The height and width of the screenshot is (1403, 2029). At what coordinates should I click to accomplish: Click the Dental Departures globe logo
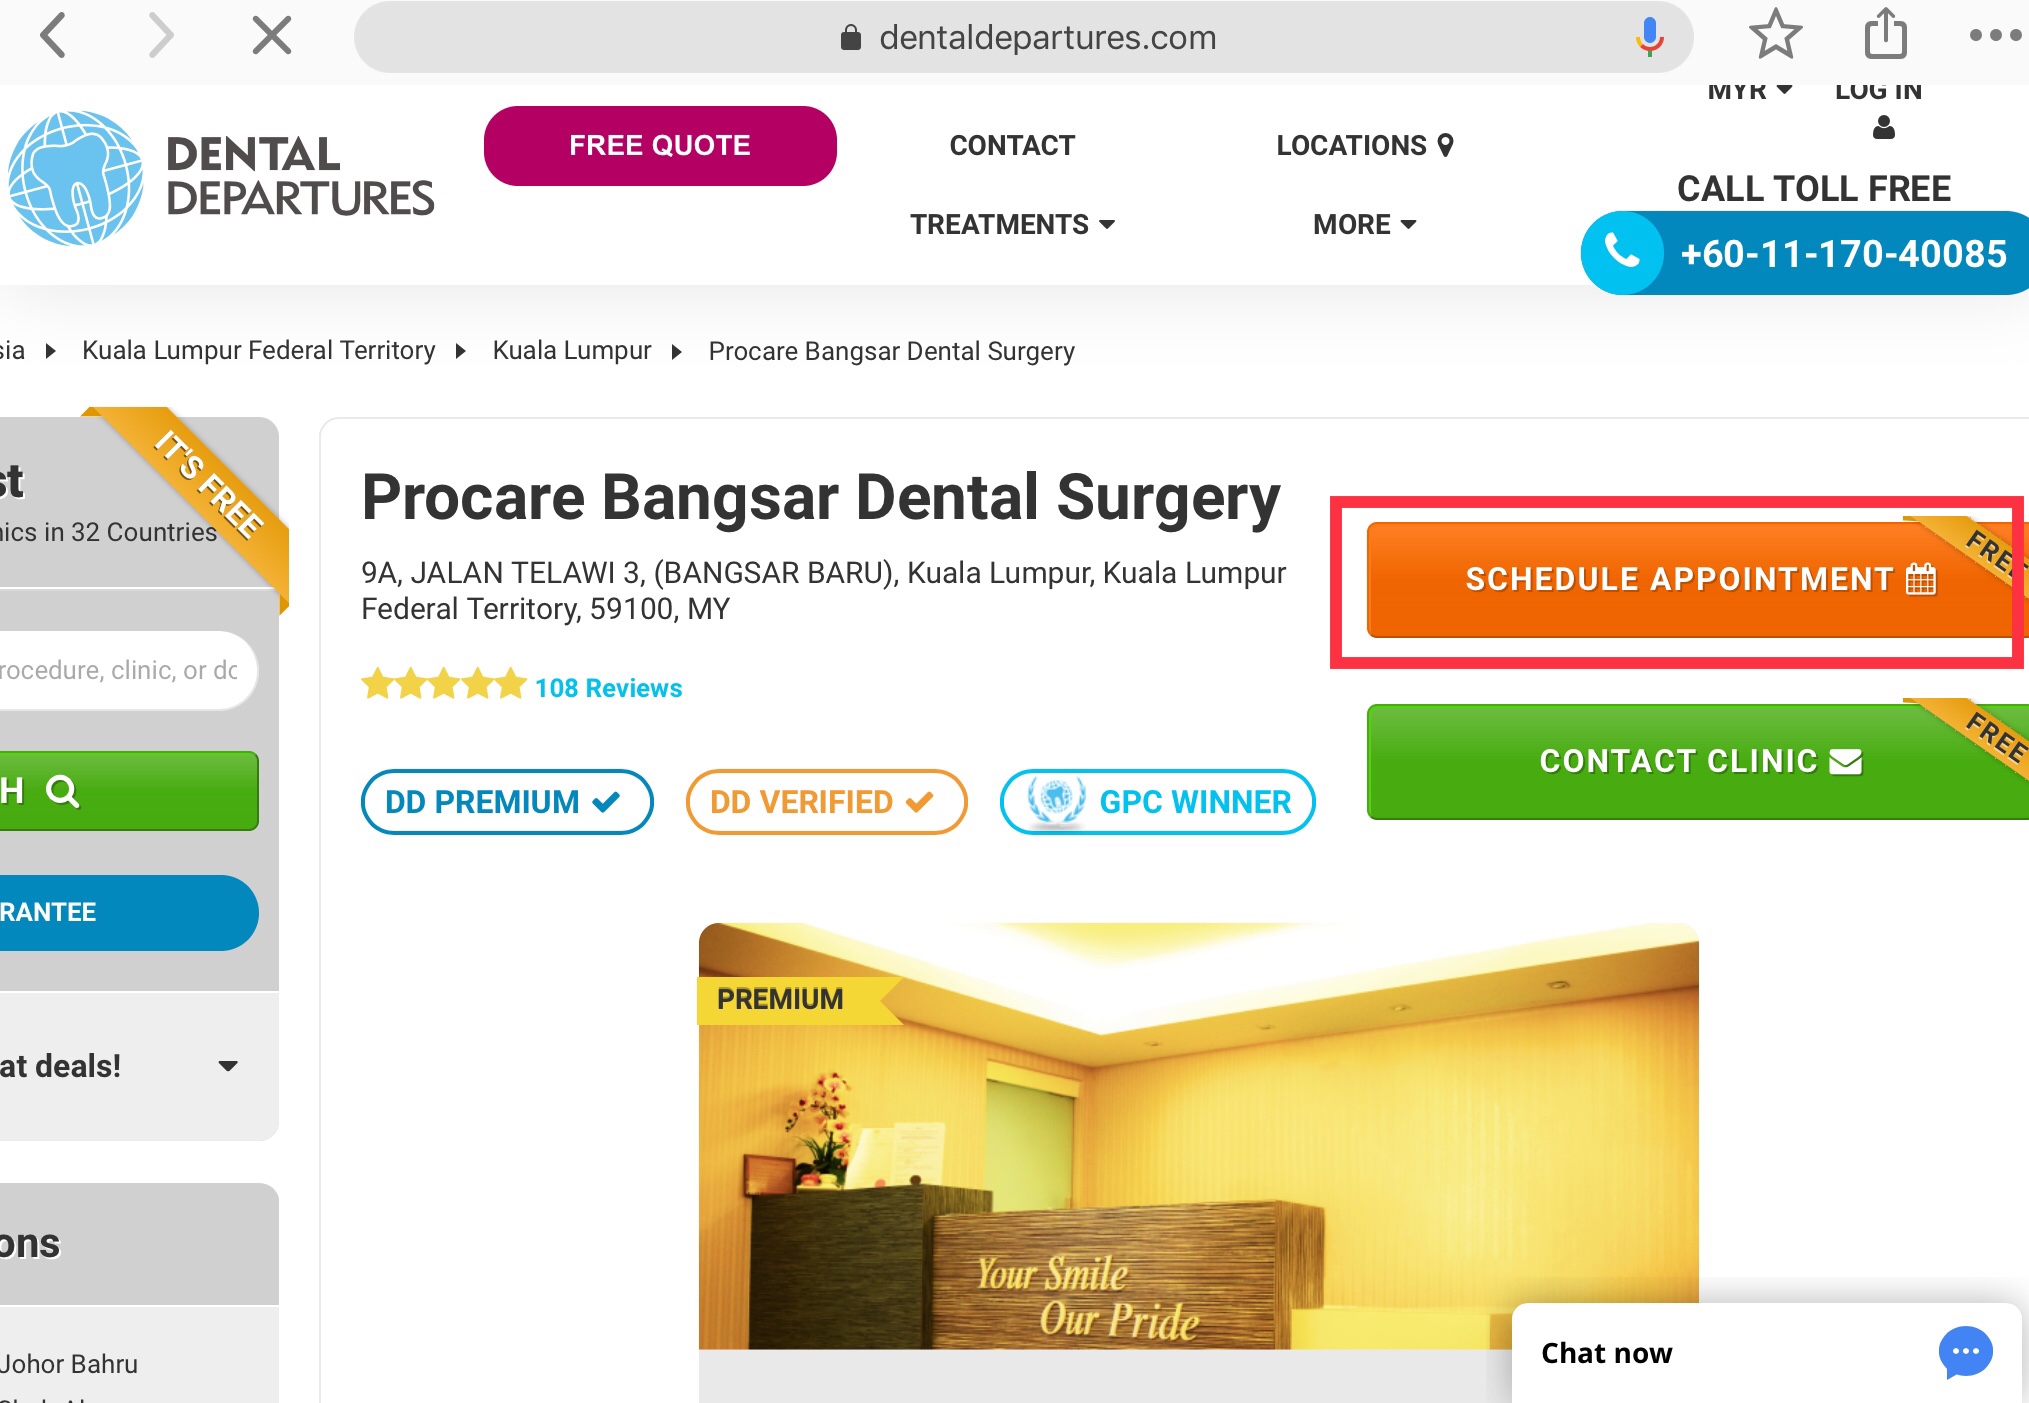[x=77, y=178]
